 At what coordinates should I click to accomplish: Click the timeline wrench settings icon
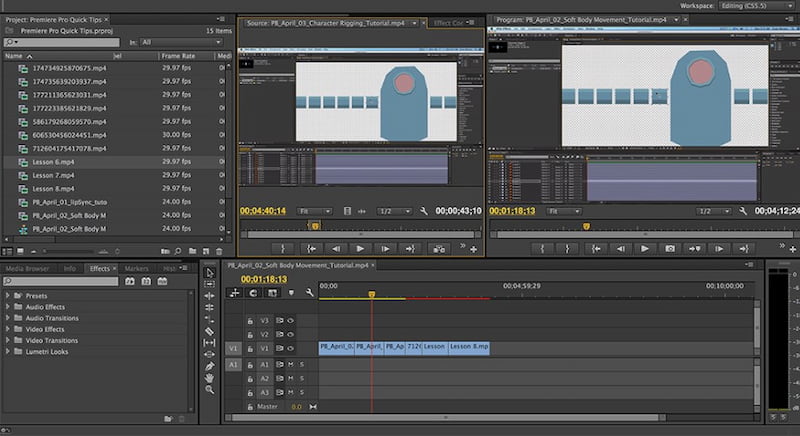pyautogui.click(x=309, y=293)
